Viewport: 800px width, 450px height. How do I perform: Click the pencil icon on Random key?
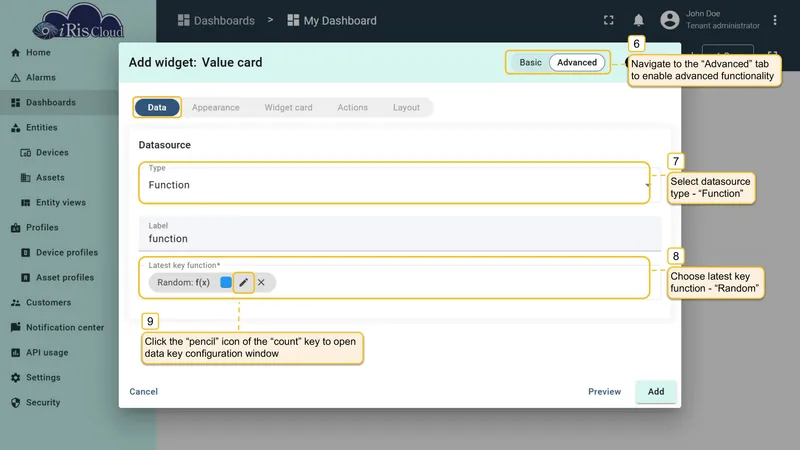point(243,282)
